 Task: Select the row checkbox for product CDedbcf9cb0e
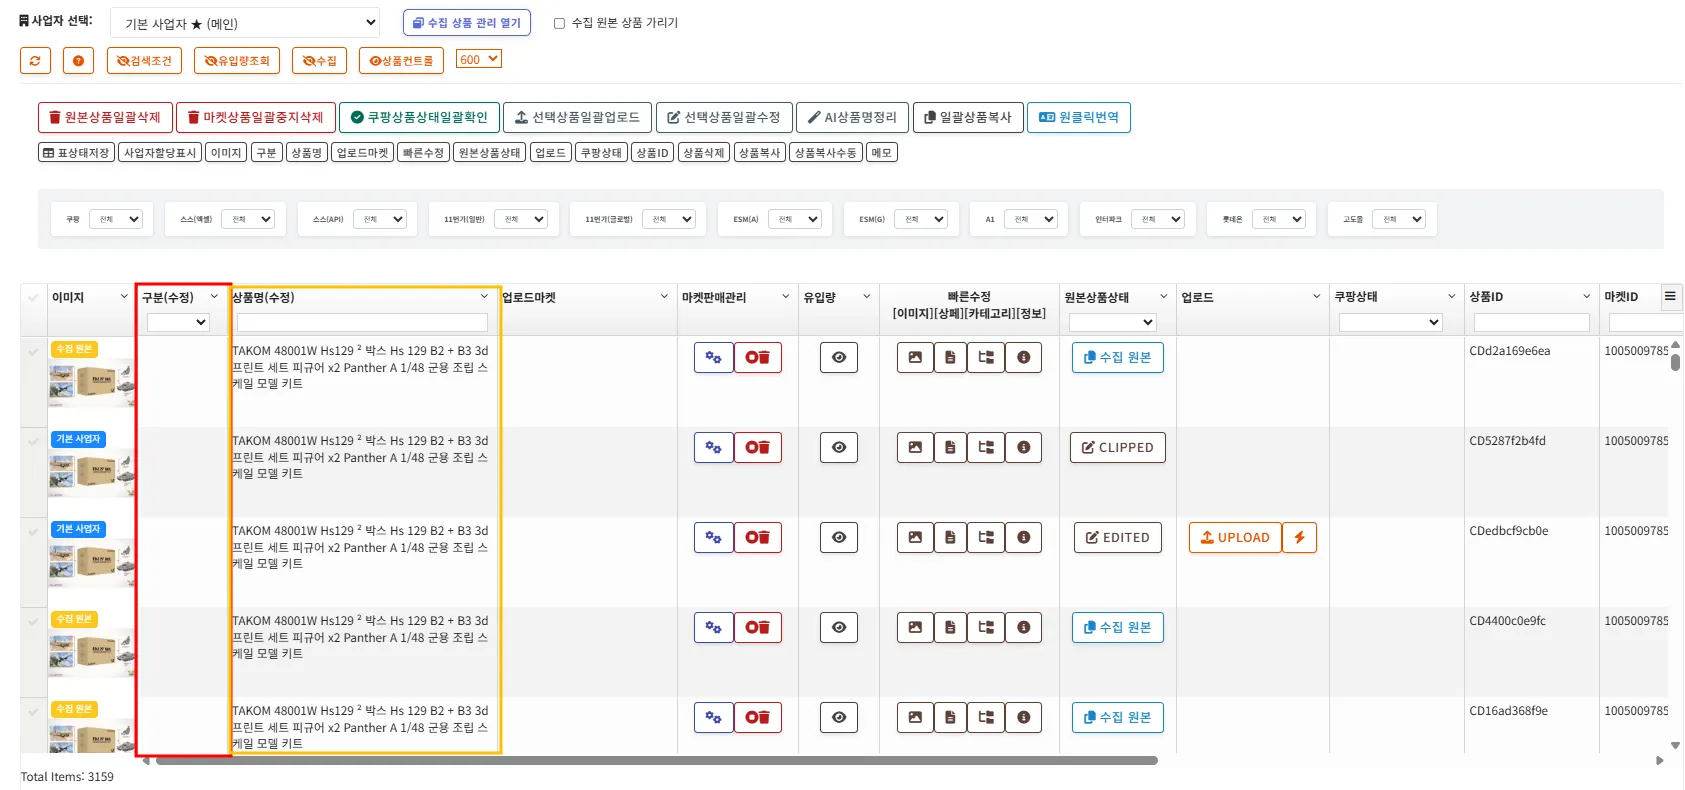pyautogui.click(x=33, y=531)
